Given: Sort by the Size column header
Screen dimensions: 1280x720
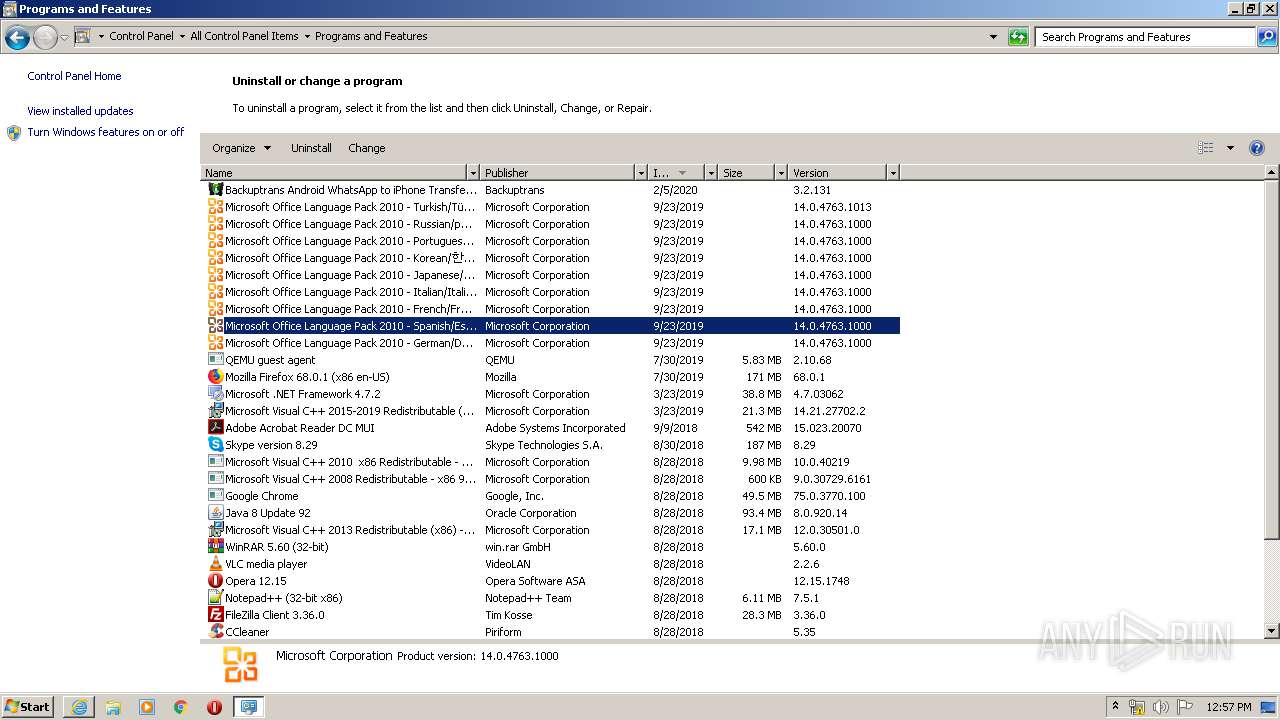Looking at the screenshot, I should [x=747, y=173].
